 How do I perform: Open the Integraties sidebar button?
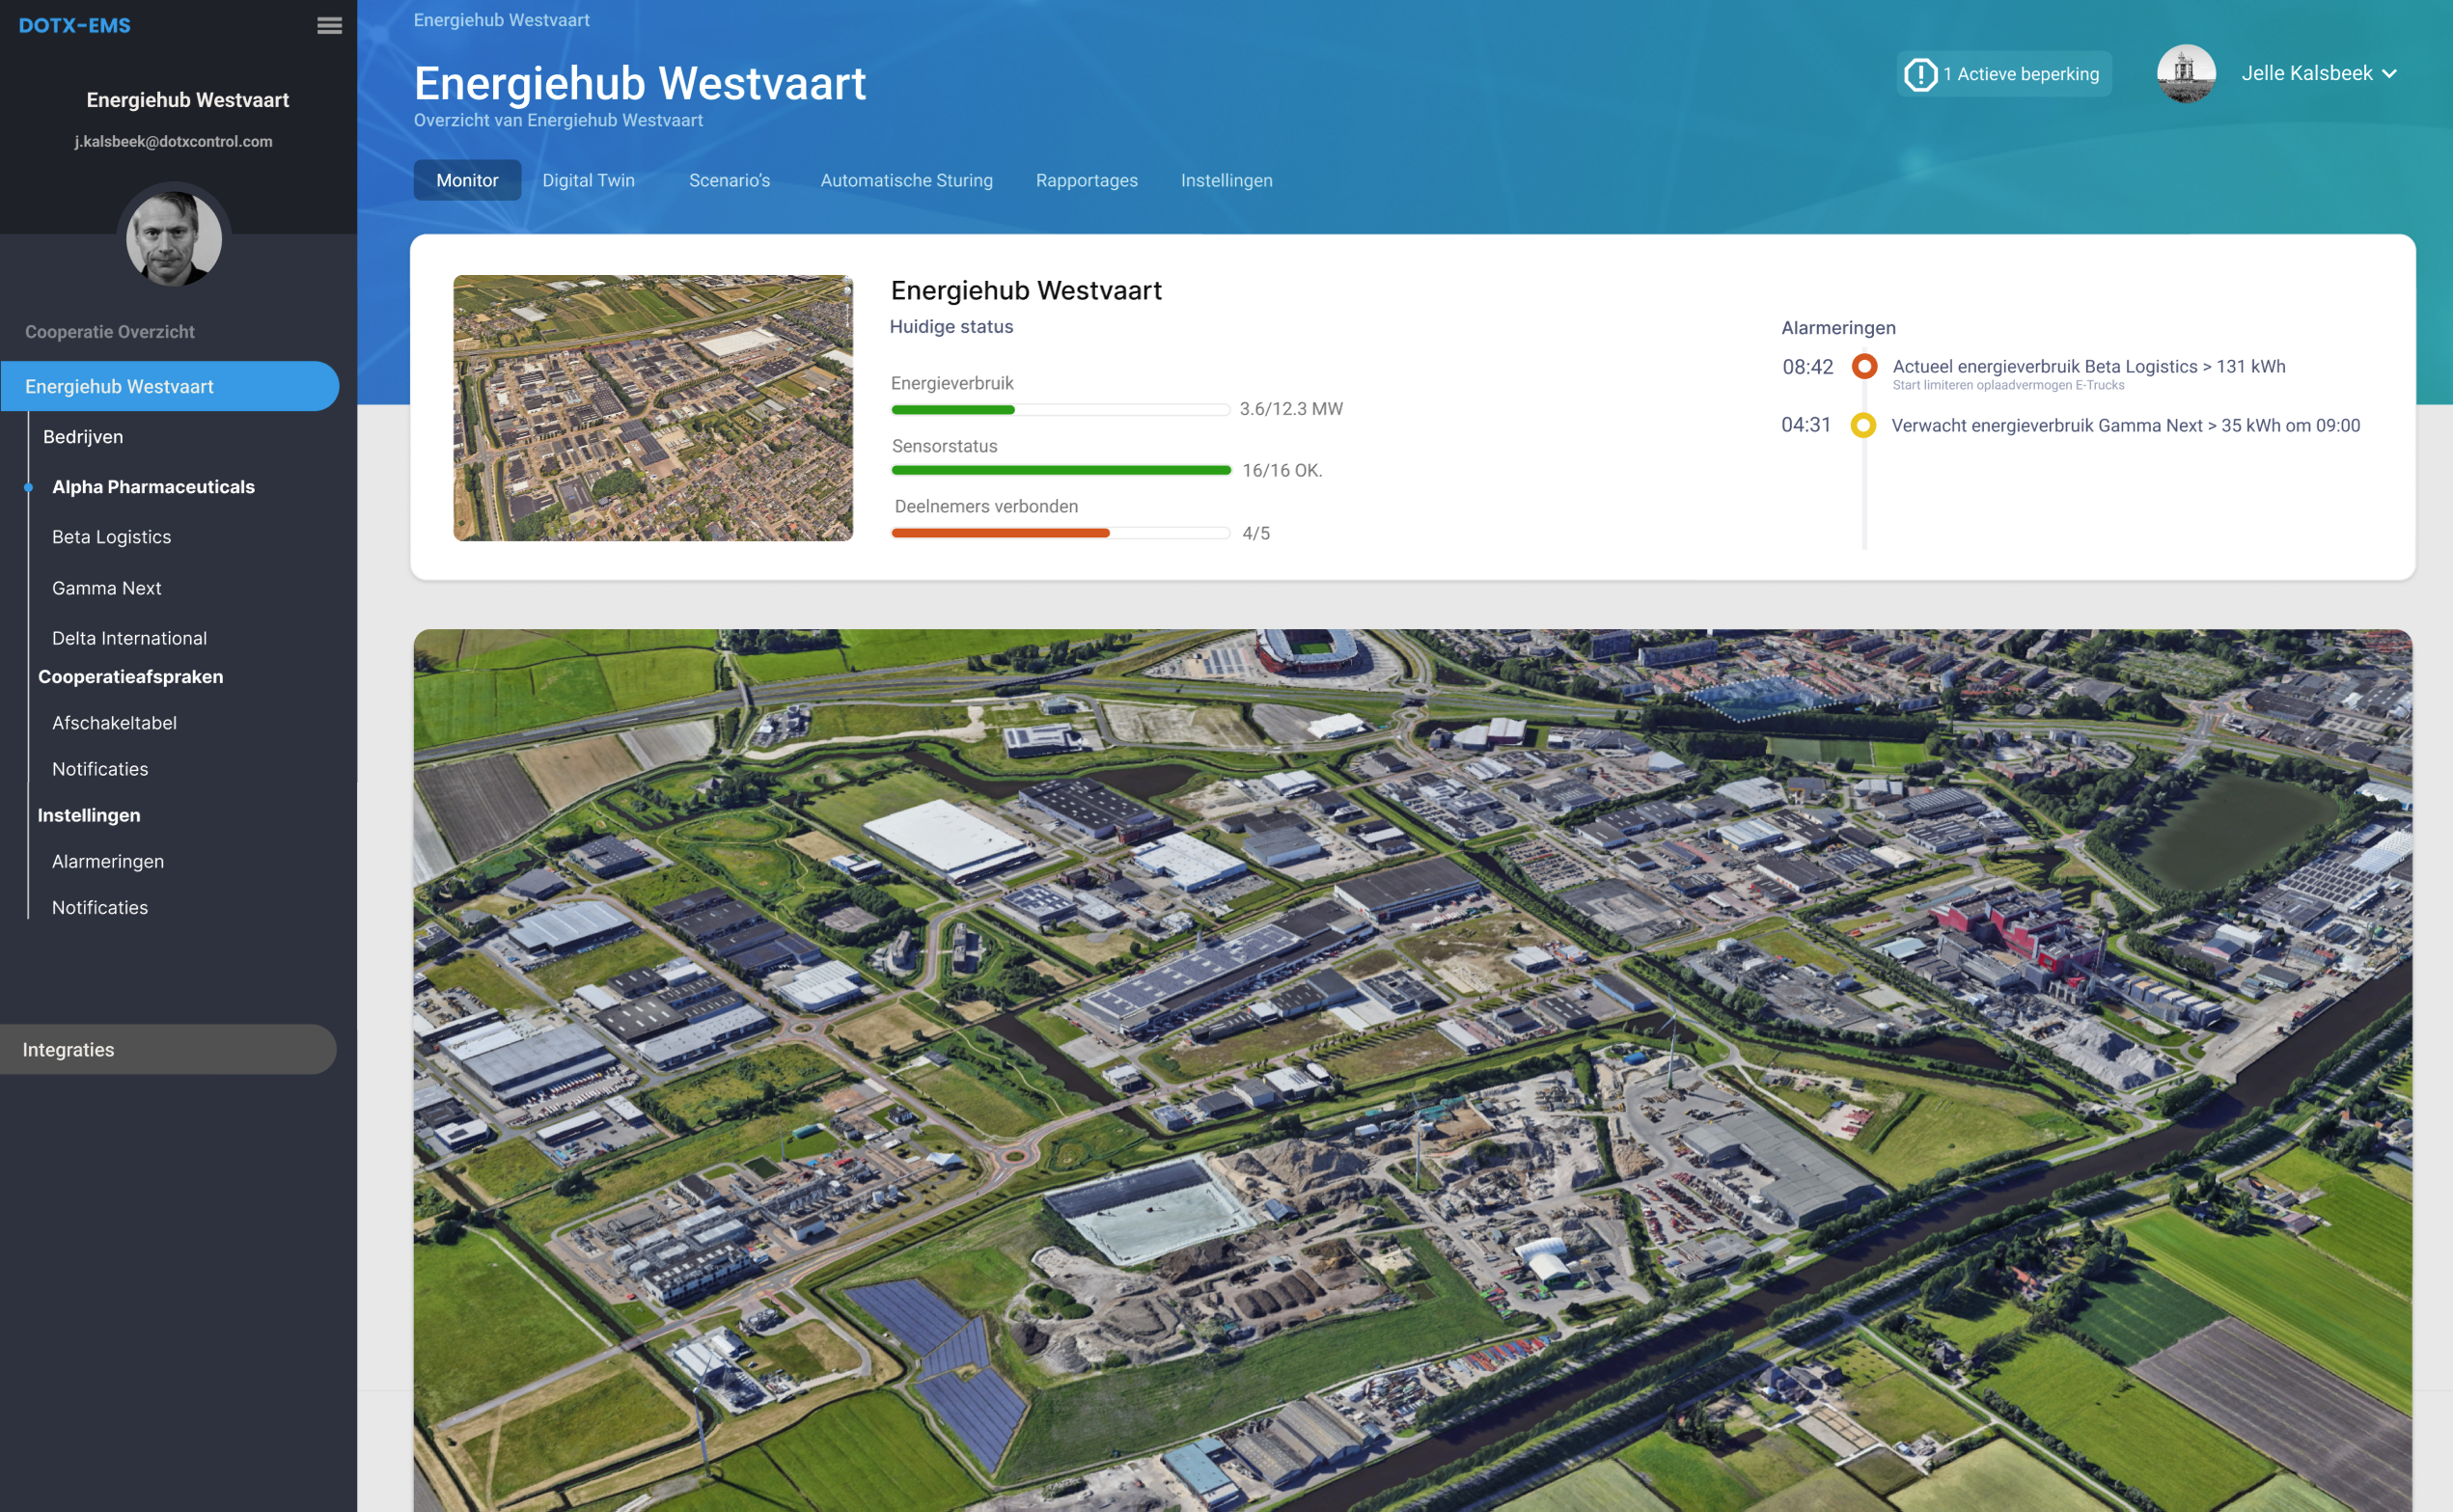(x=168, y=1049)
